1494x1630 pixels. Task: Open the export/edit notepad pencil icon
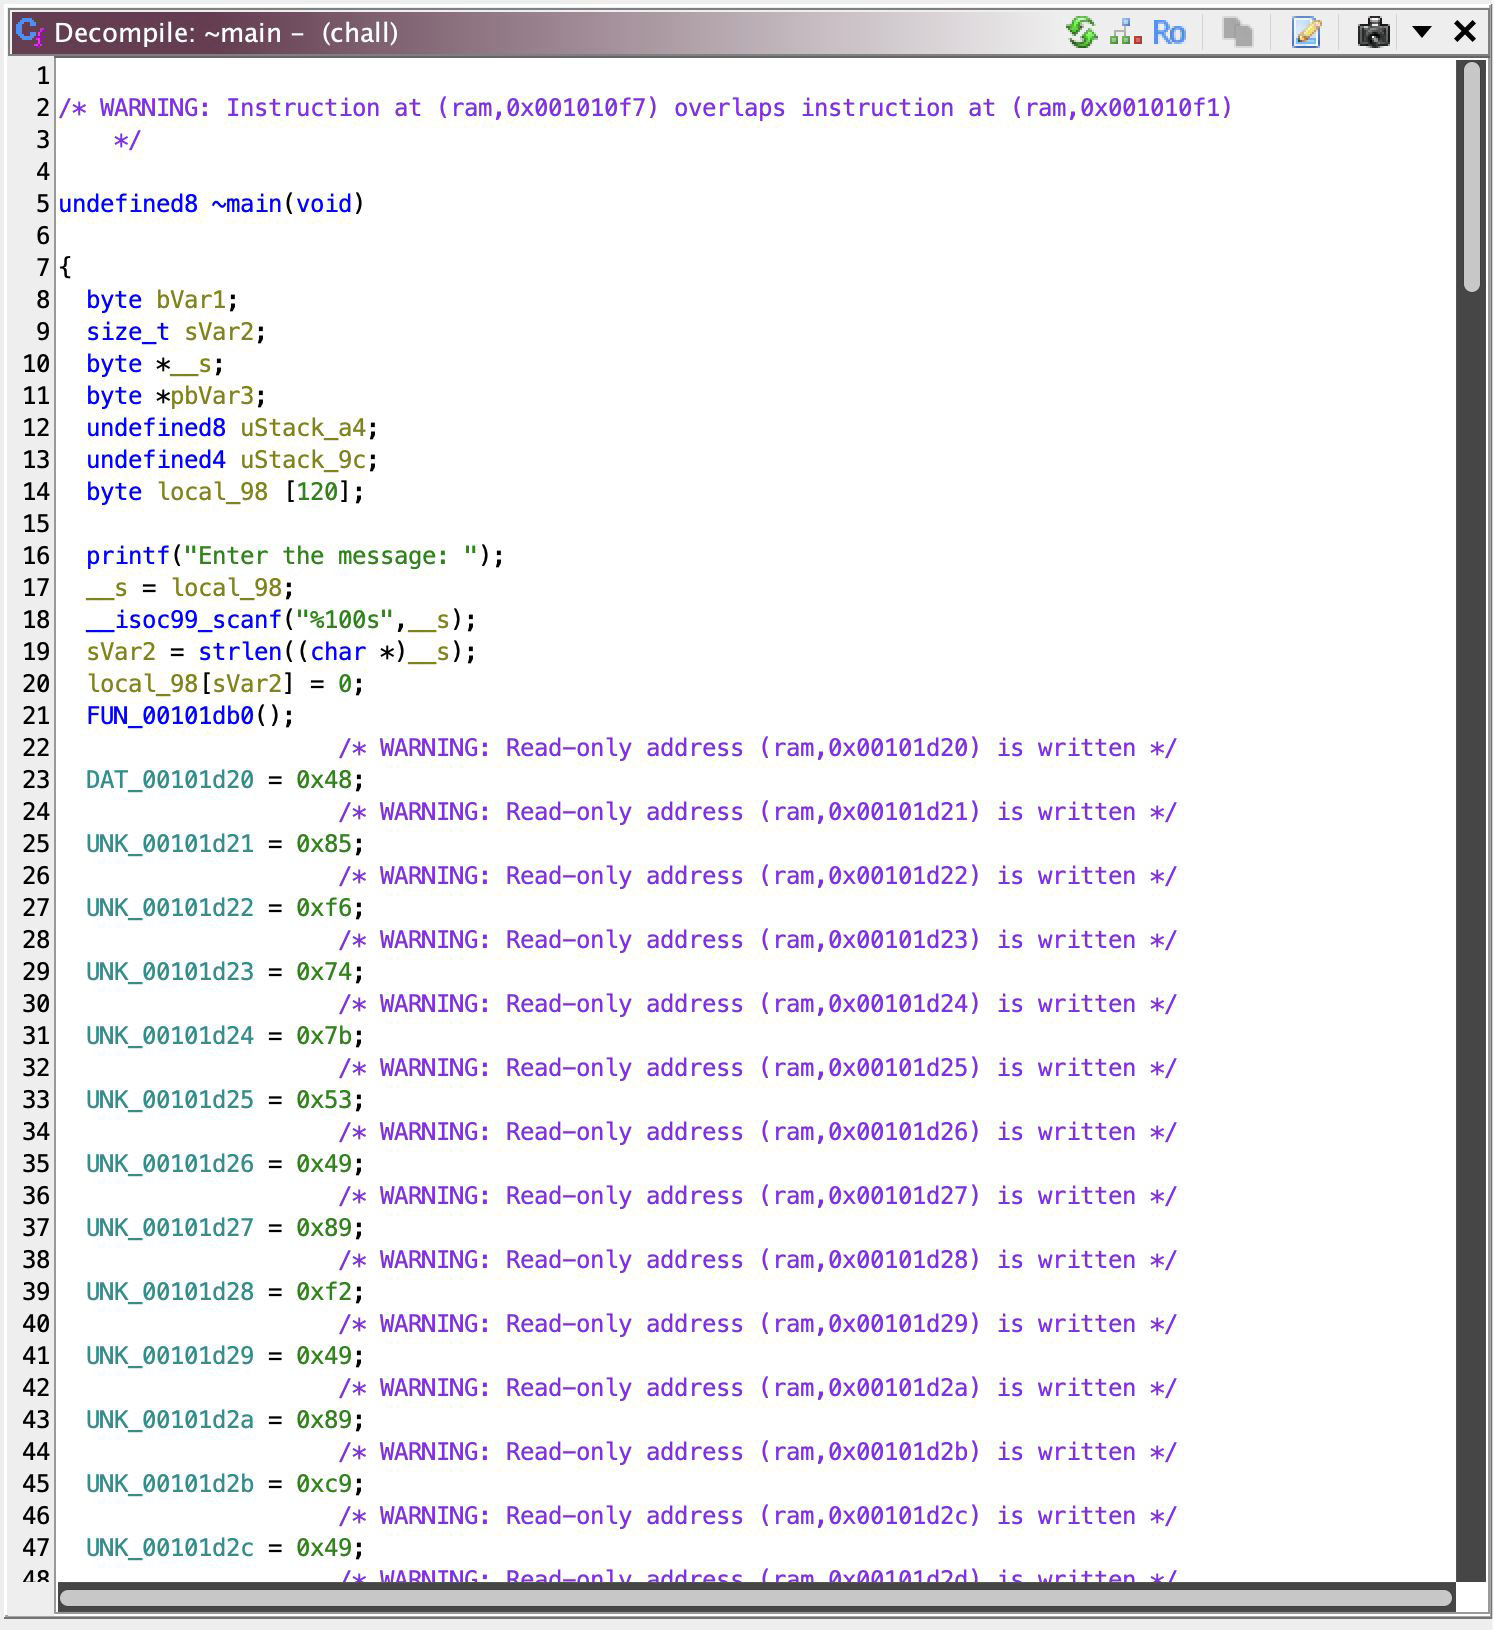pos(1306,32)
